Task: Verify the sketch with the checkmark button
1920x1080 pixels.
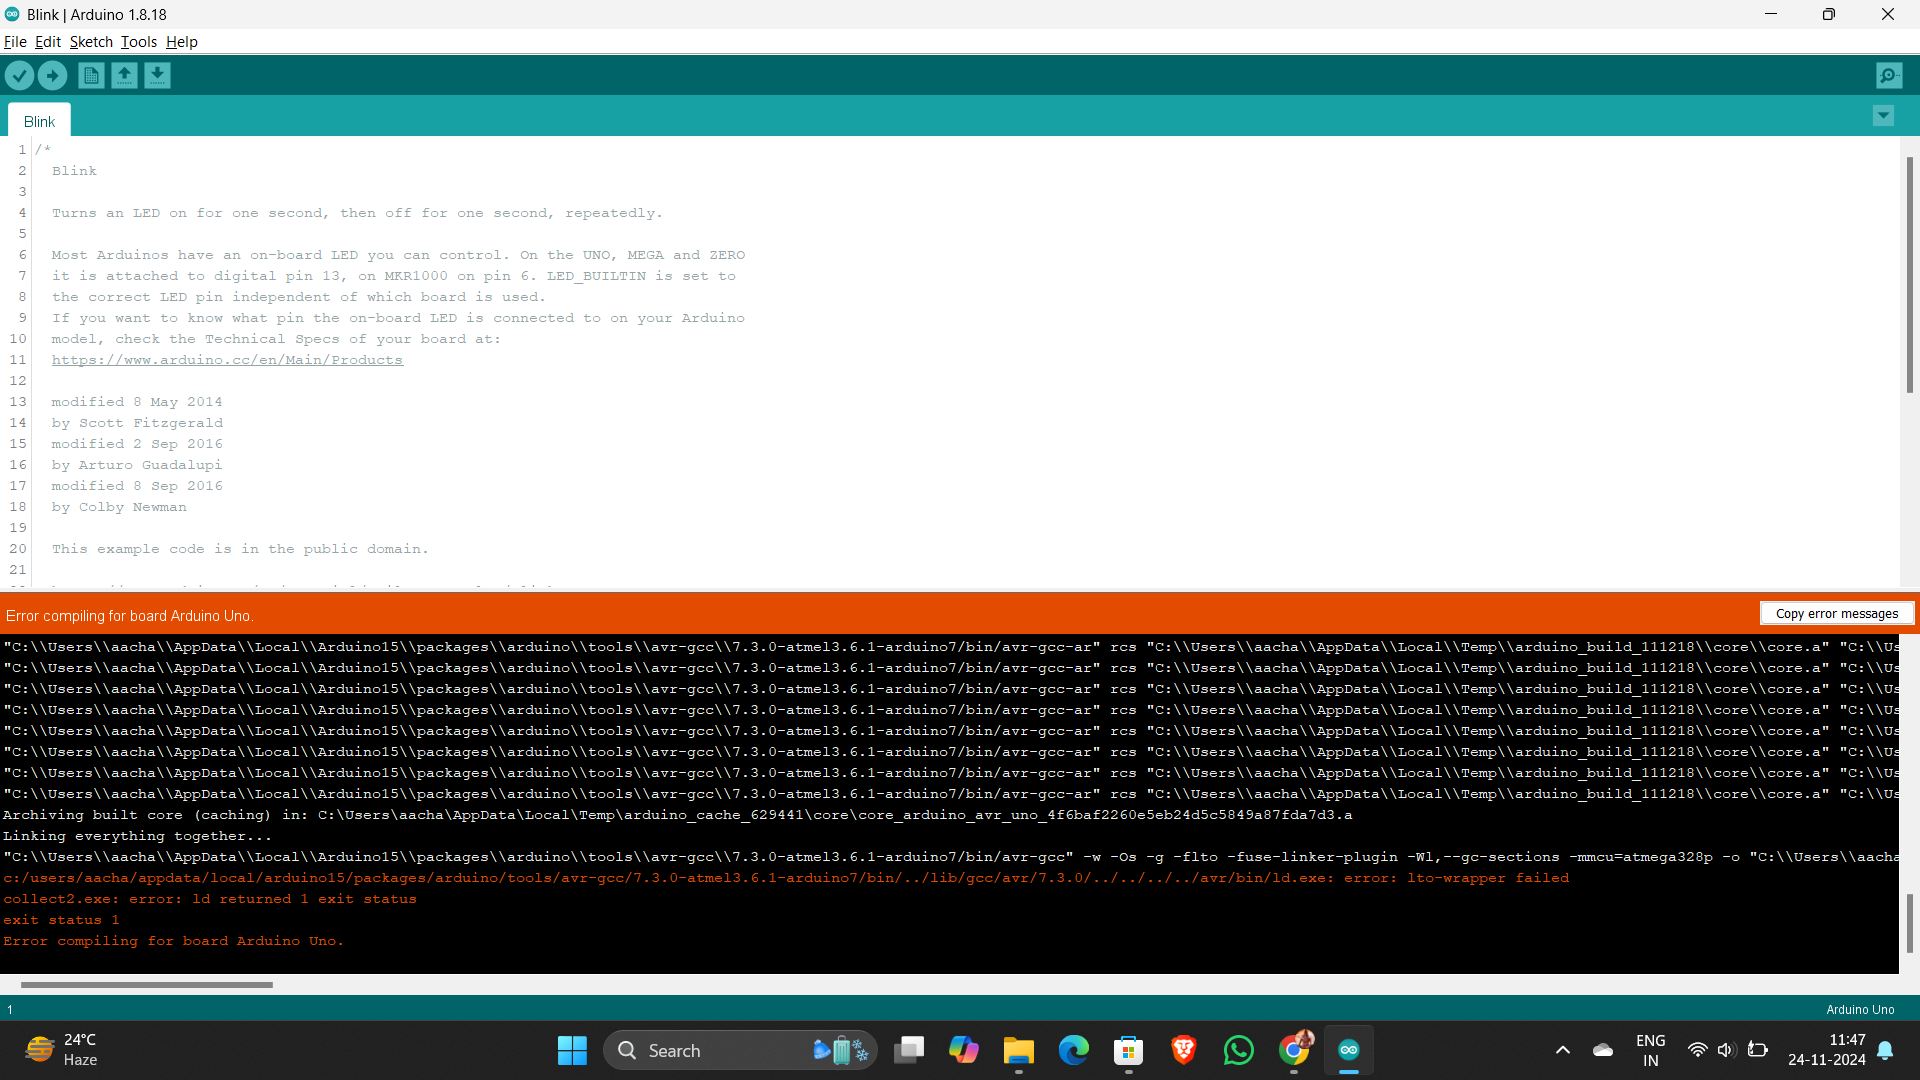Action: (19, 75)
